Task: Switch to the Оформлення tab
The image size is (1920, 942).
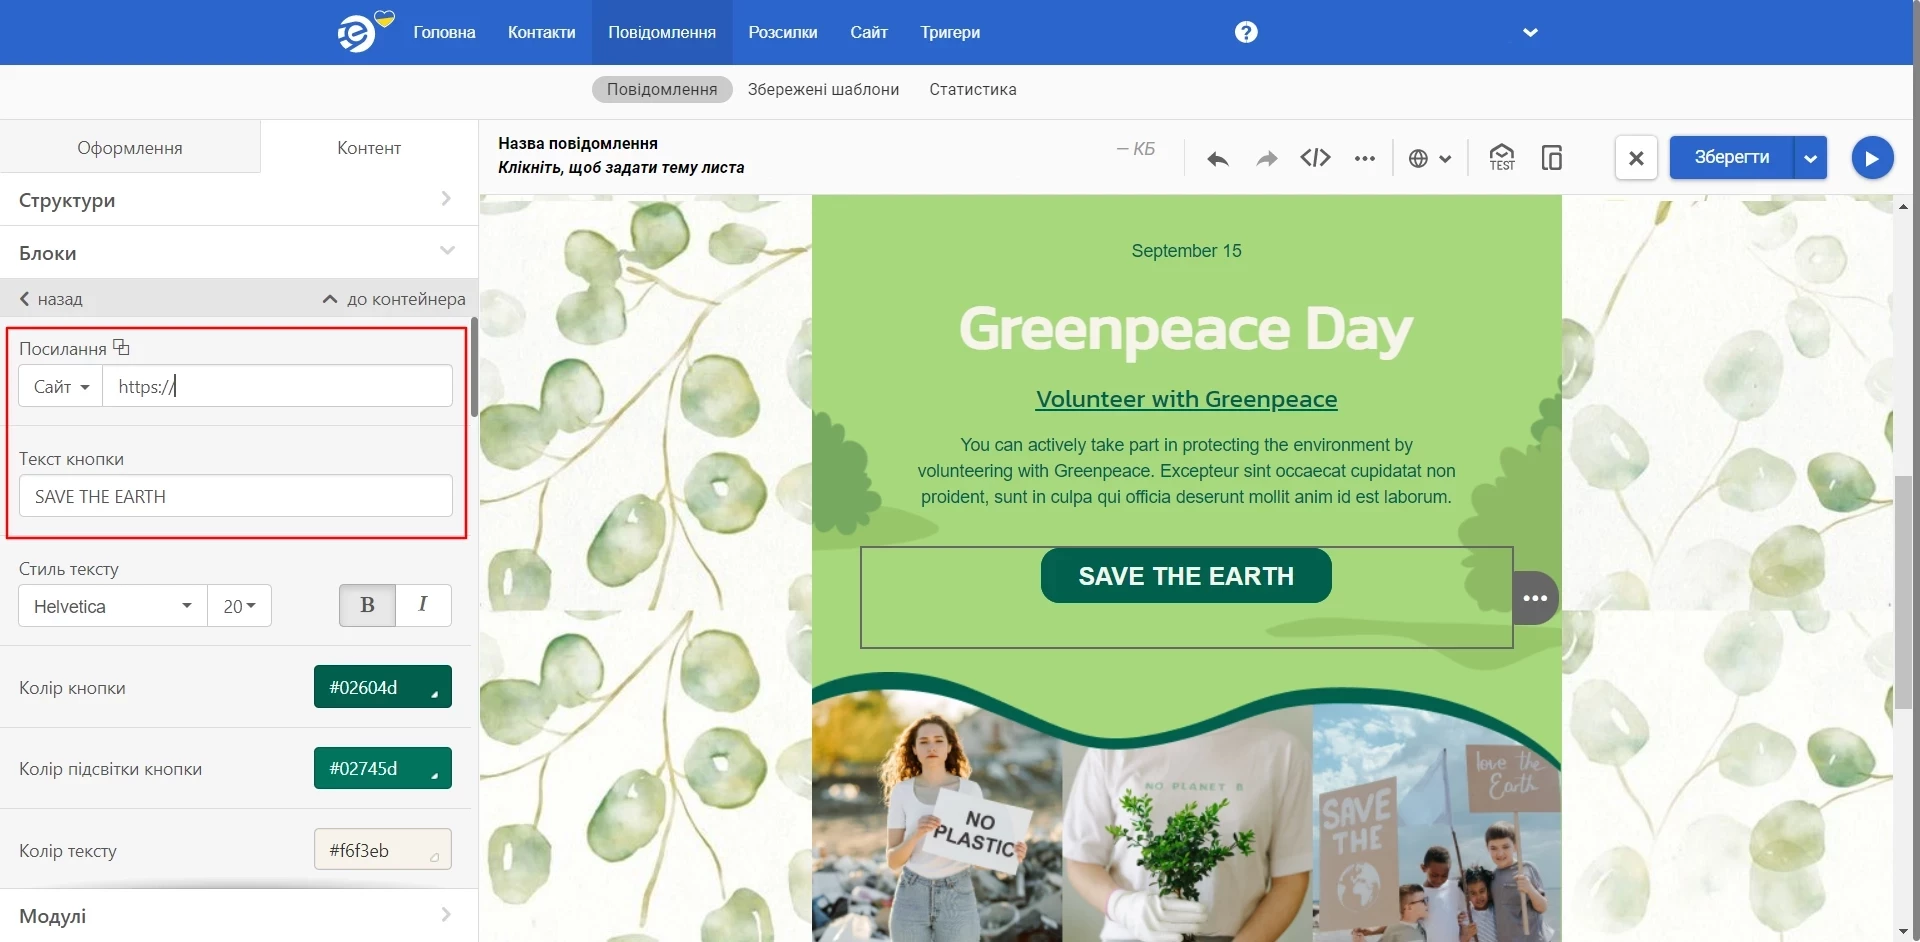Action: 130,147
